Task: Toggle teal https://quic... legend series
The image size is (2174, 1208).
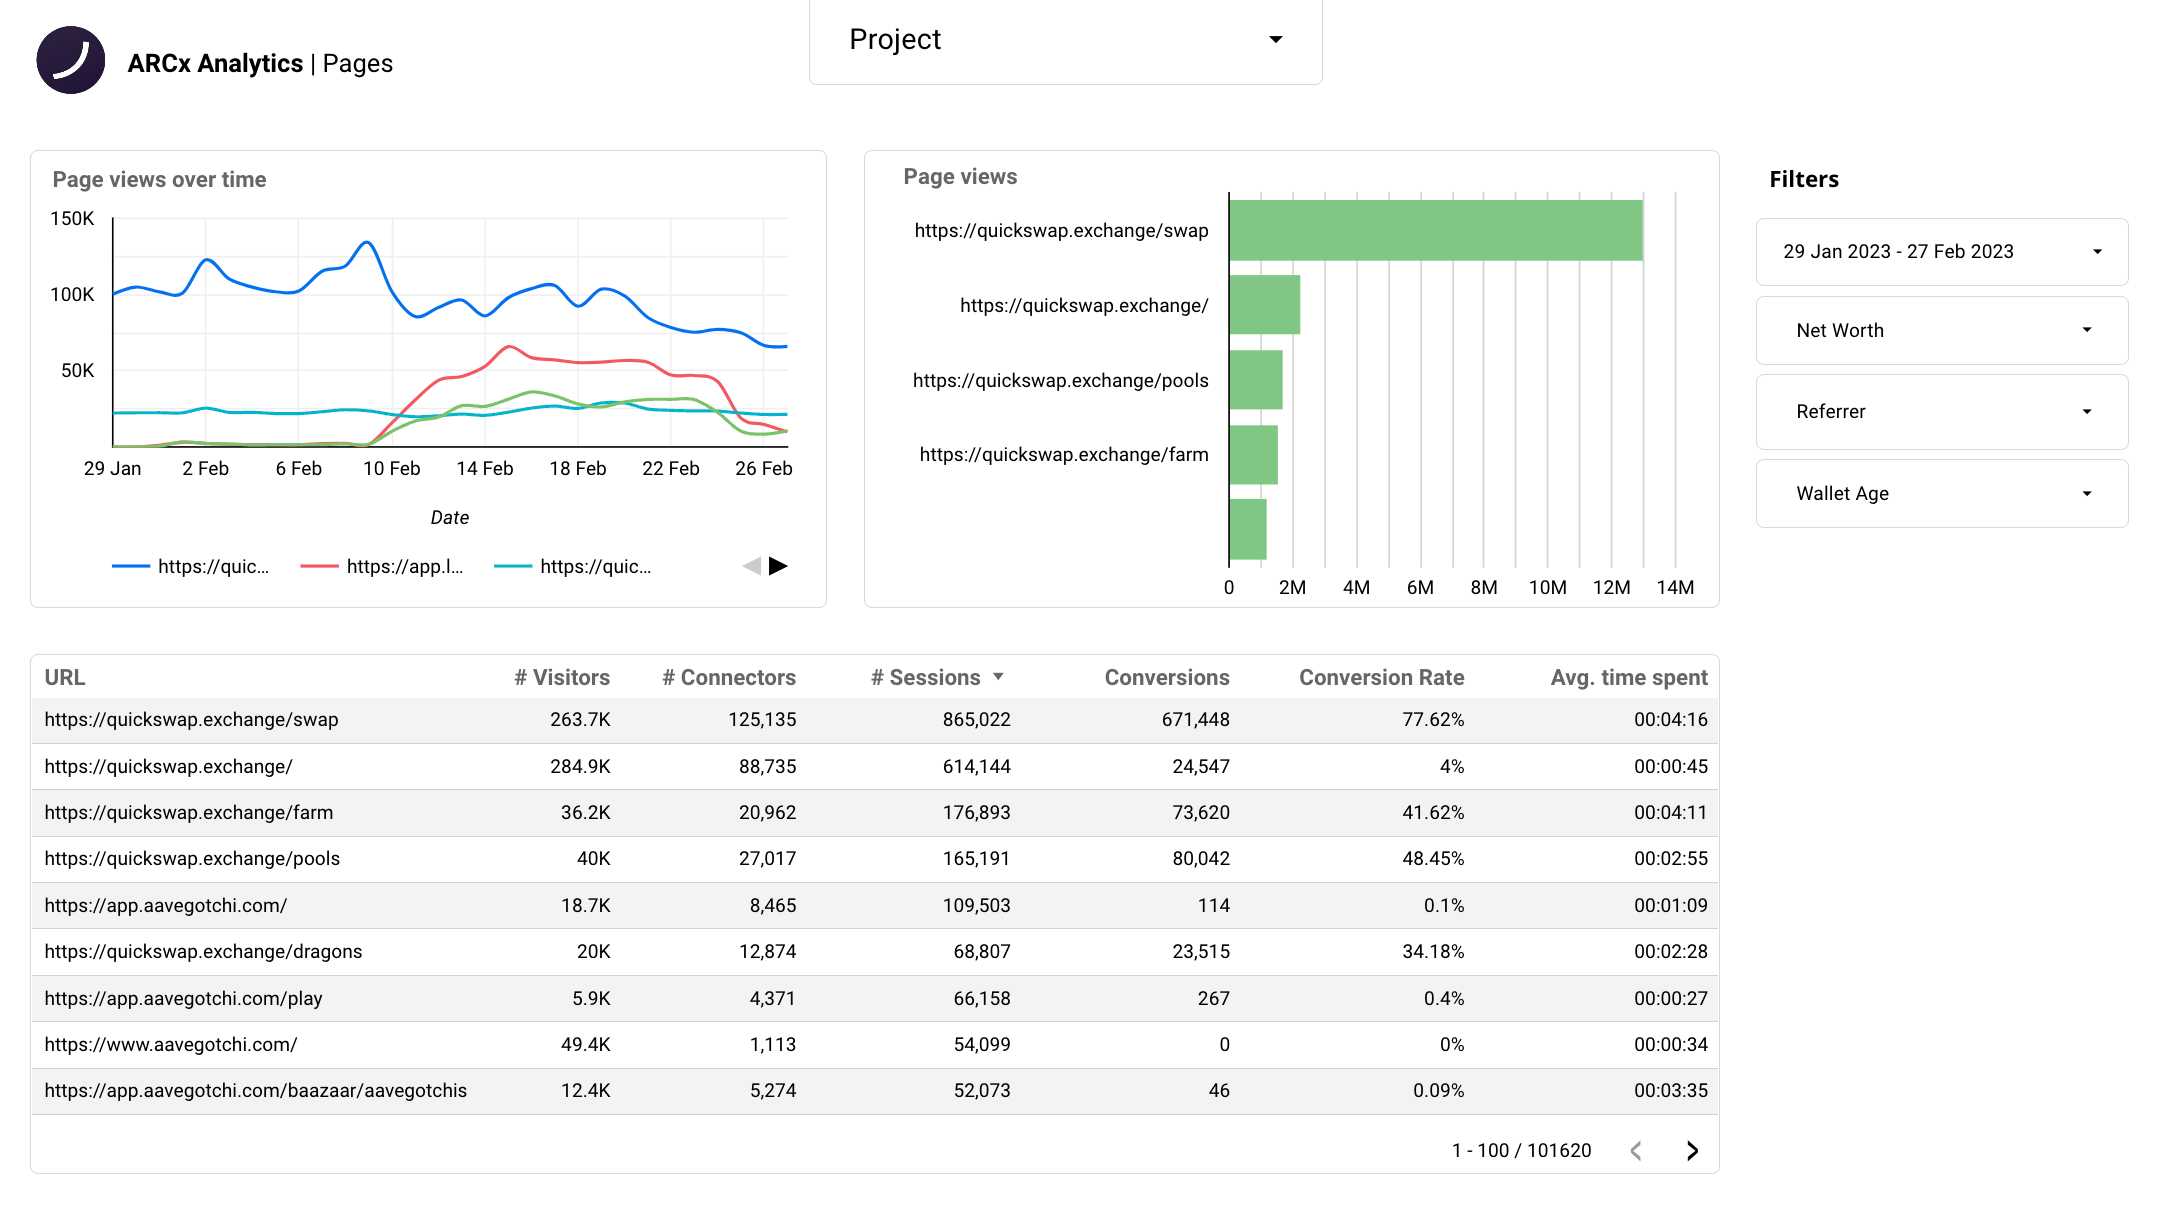Action: point(573,566)
